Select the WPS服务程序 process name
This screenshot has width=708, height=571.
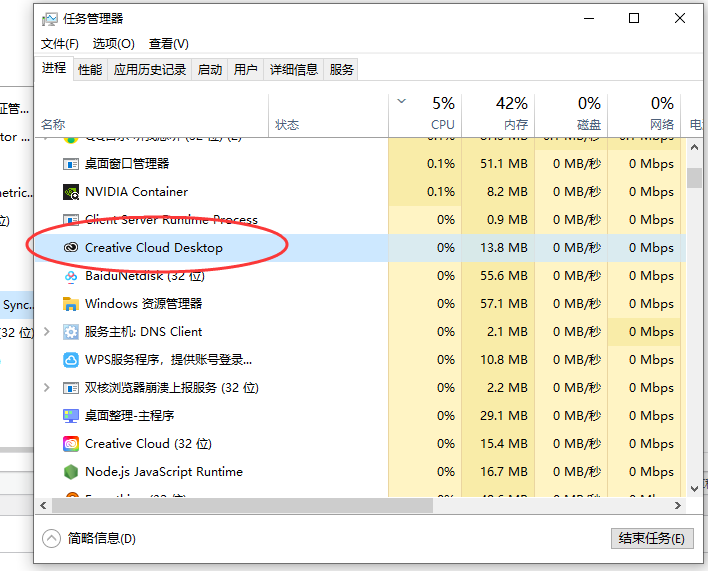point(168,360)
